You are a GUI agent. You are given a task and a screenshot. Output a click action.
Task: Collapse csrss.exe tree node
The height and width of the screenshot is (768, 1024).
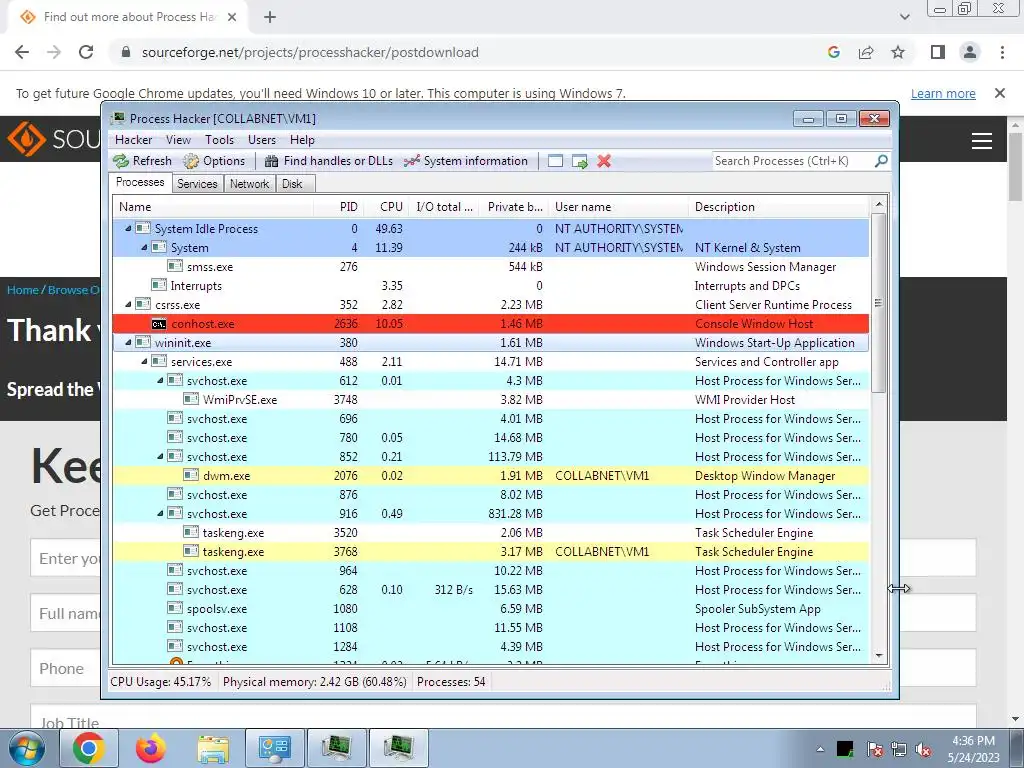click(128, 304)
